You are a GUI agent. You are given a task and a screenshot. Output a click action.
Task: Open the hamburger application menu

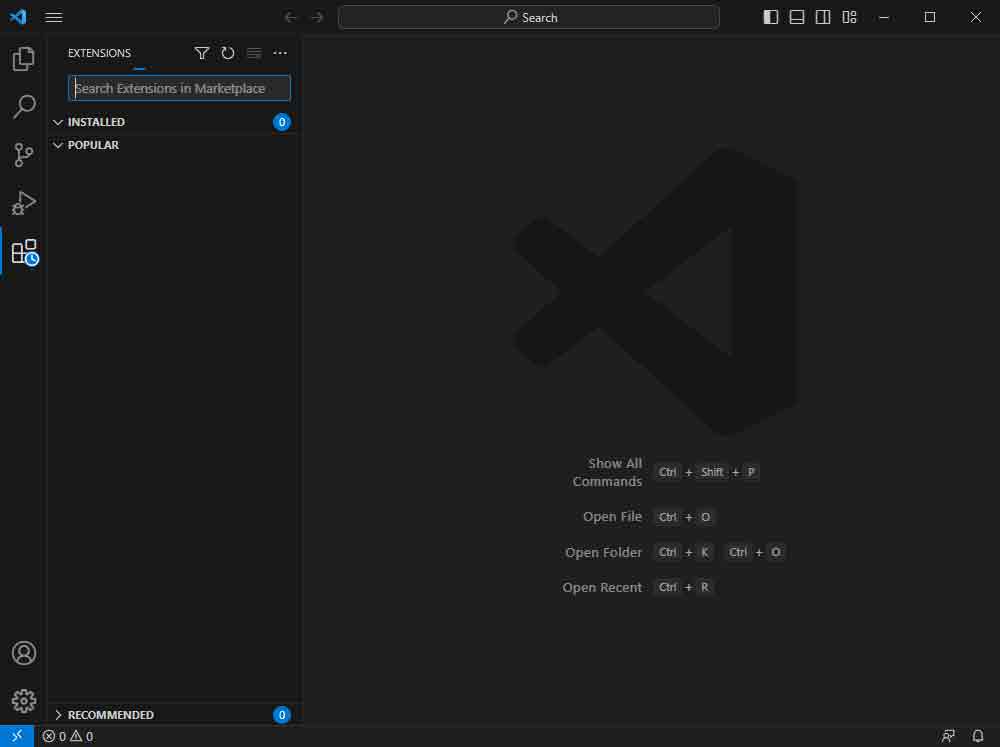click(x=54, y=17)
